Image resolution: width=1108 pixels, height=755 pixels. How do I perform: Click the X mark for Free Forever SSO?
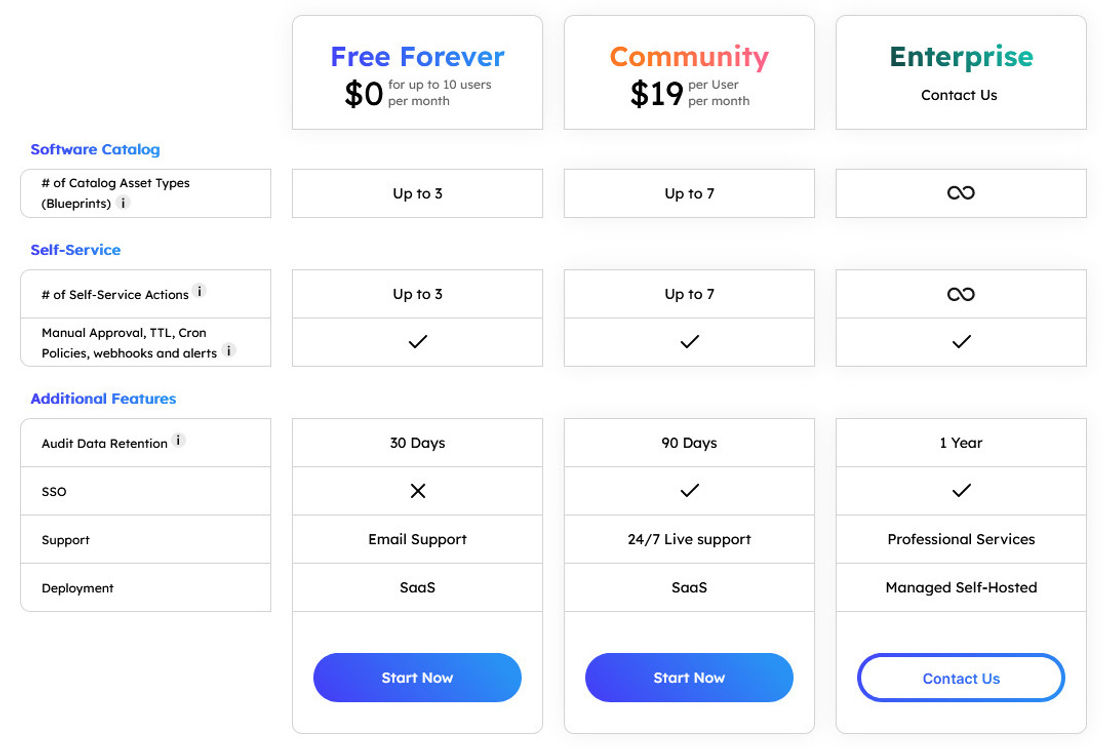pyautogui.click(x=417, y=491)
